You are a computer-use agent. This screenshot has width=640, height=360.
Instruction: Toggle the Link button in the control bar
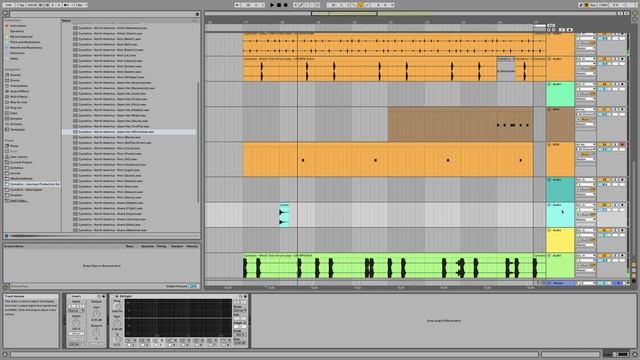[x=8, y=5]
